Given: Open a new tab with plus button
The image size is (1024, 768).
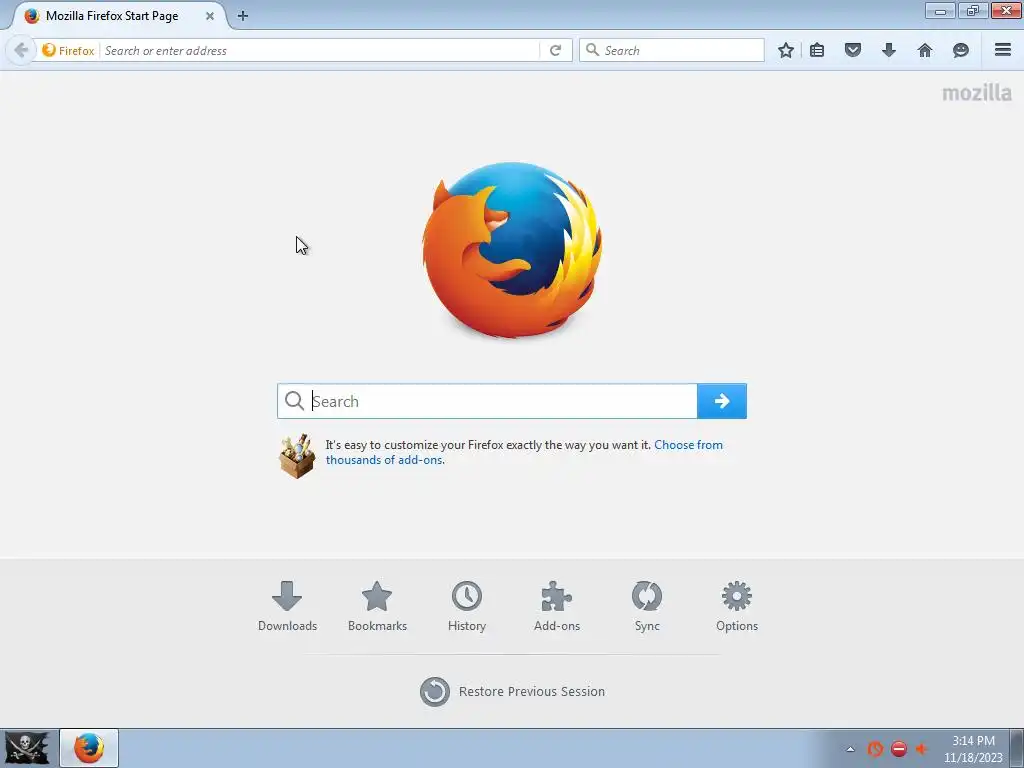Looking at the screenshot, I should pyautogui.click(x=242, y=16).
